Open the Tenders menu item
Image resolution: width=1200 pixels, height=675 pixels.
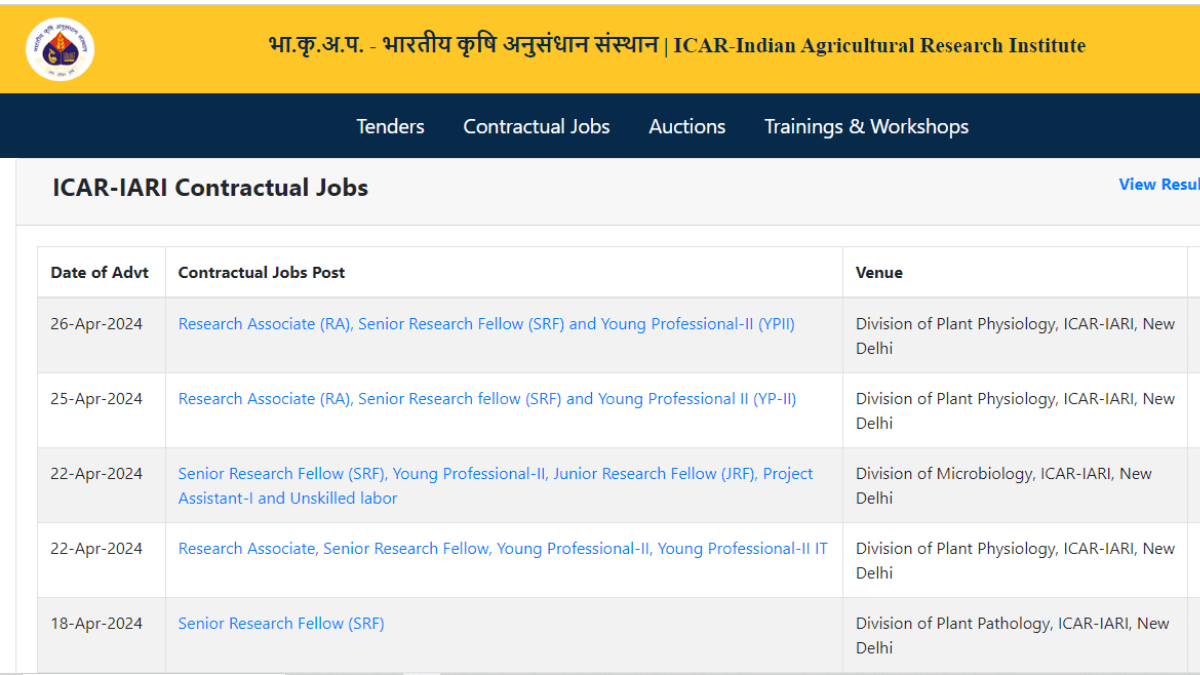coord(390,127)
